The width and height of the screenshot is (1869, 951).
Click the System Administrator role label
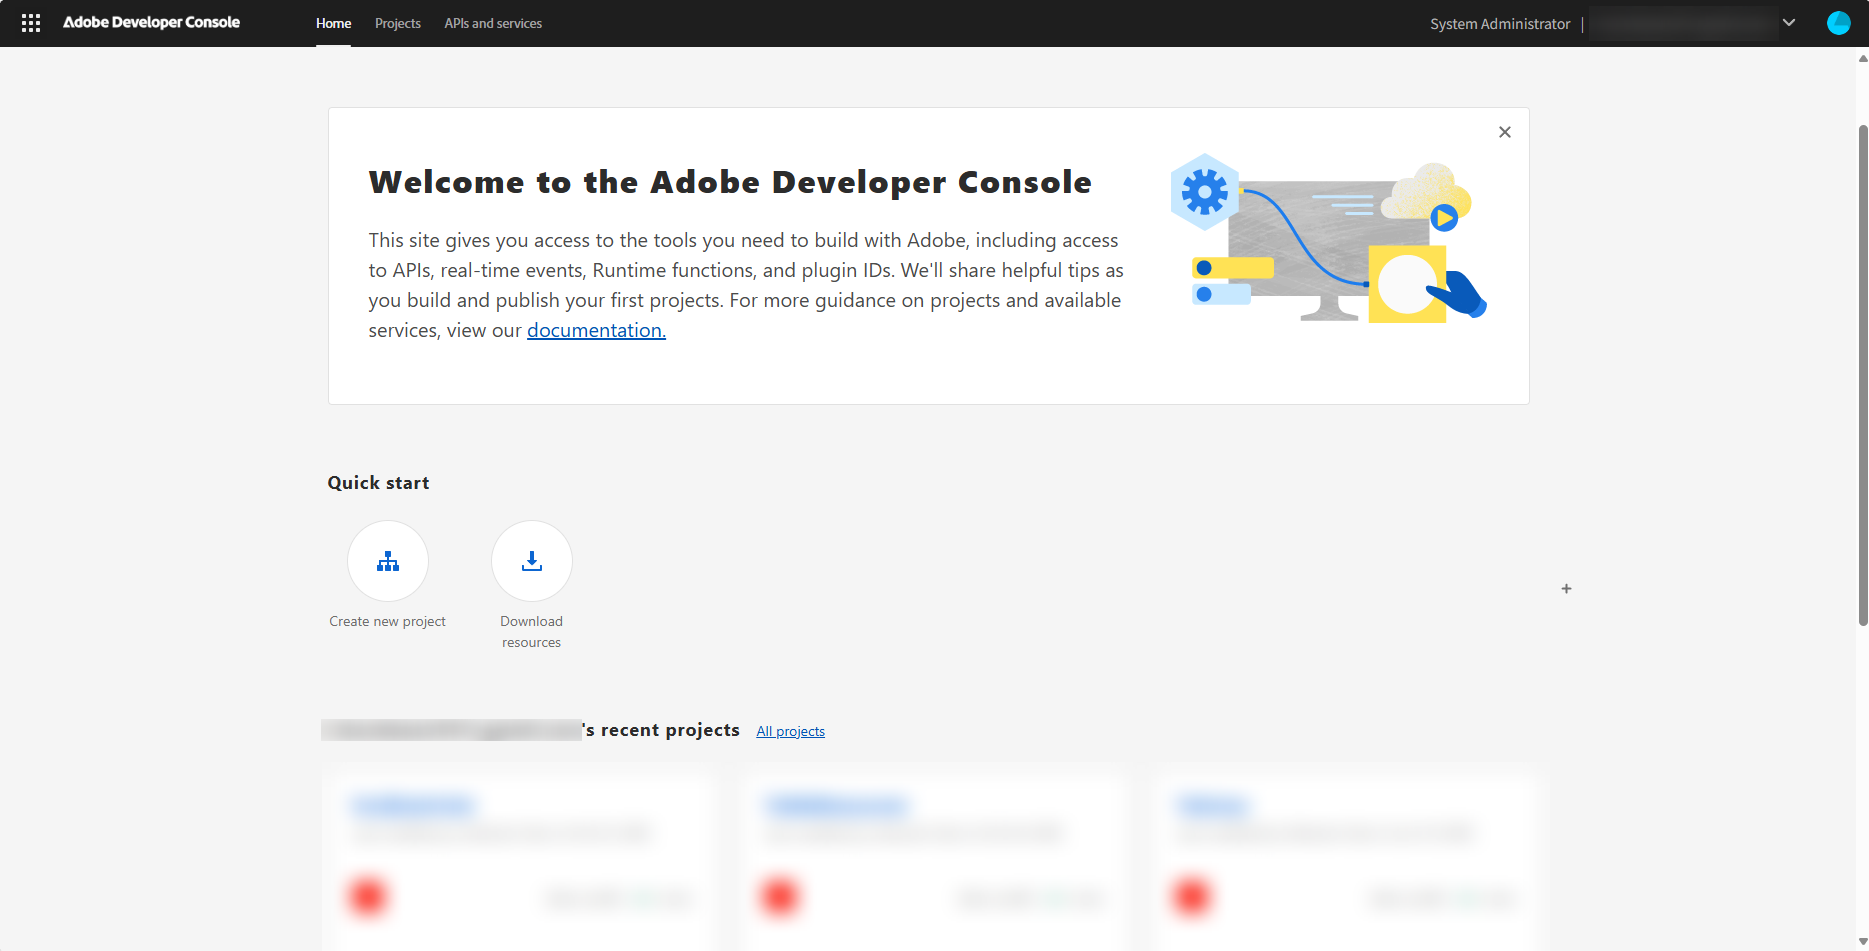point(1500,24)
